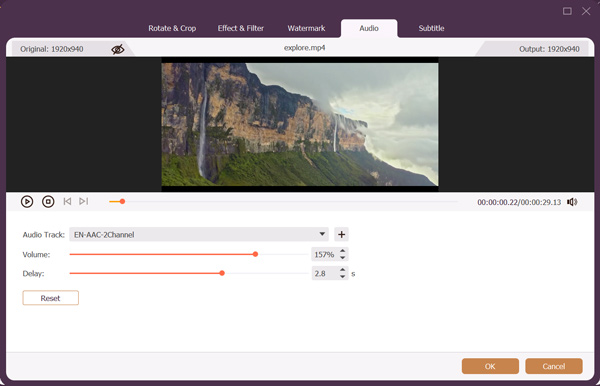Click the Original: 1920x940 label
The image size is (600, 386).
52,49
